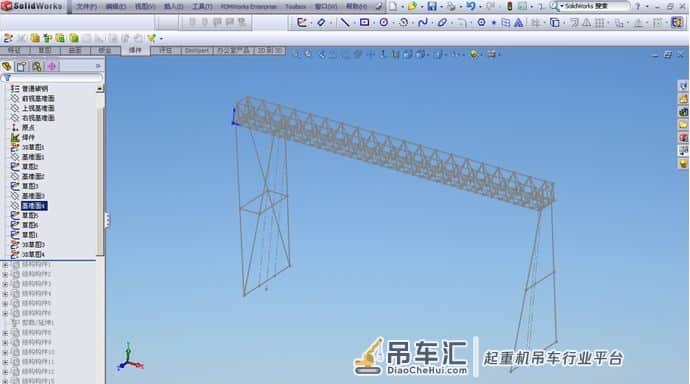Screen dimensions: 690x384
Task: Select the Line sketch tool
Action: (345, 22)
